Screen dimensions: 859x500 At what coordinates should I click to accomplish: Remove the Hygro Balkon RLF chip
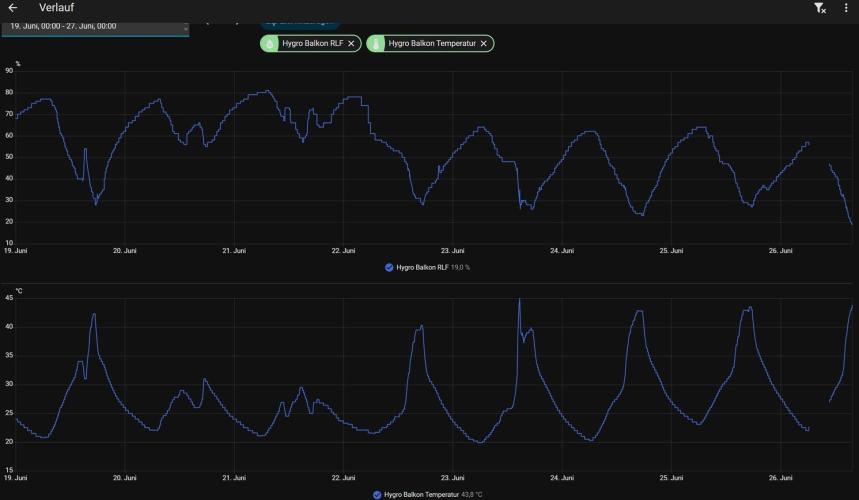click(x=351, y=43)
